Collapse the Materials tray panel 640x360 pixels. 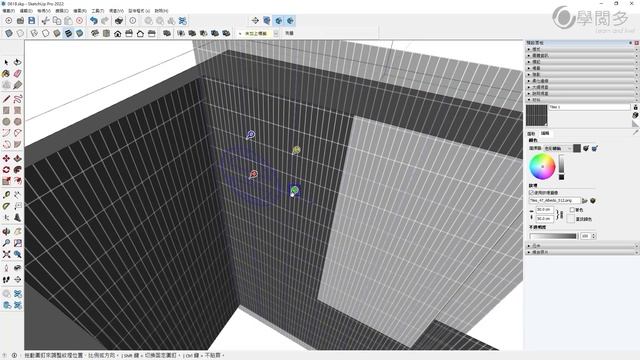[581, 100]
